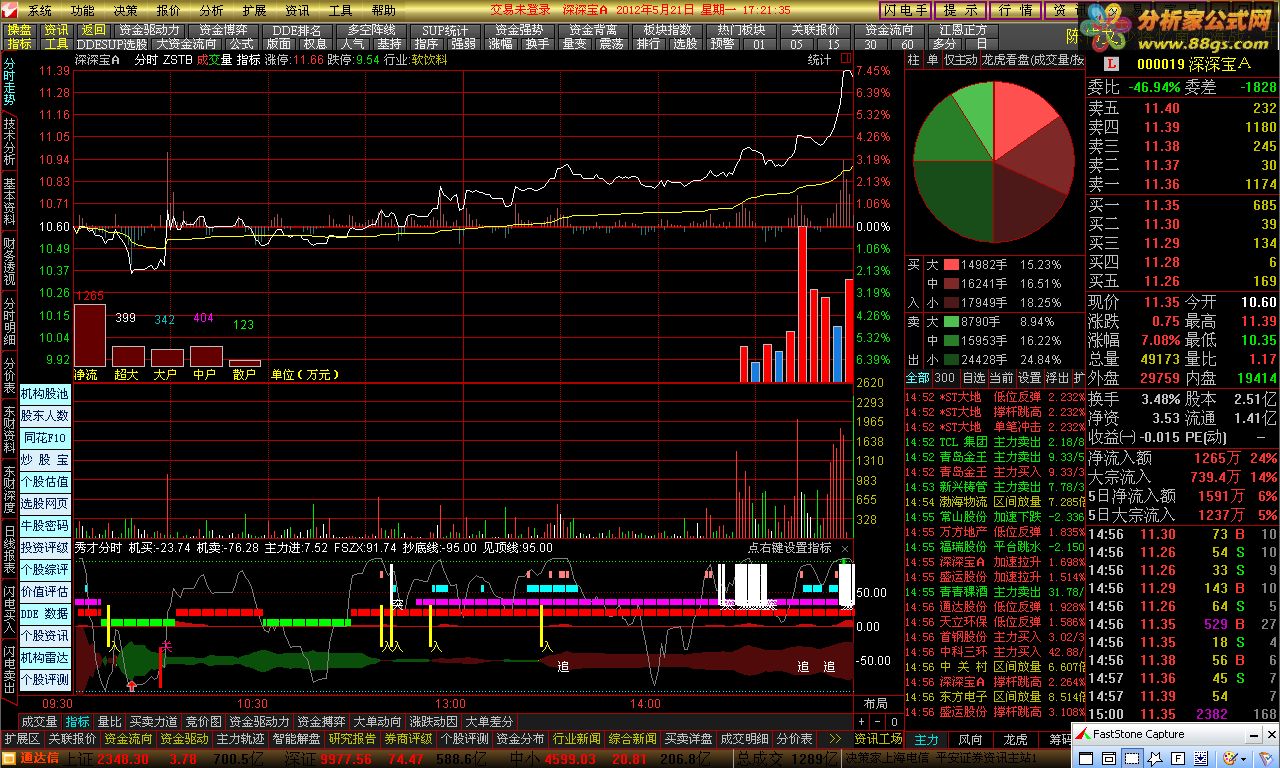Open the 功能 menu

(x=82, y=10)
